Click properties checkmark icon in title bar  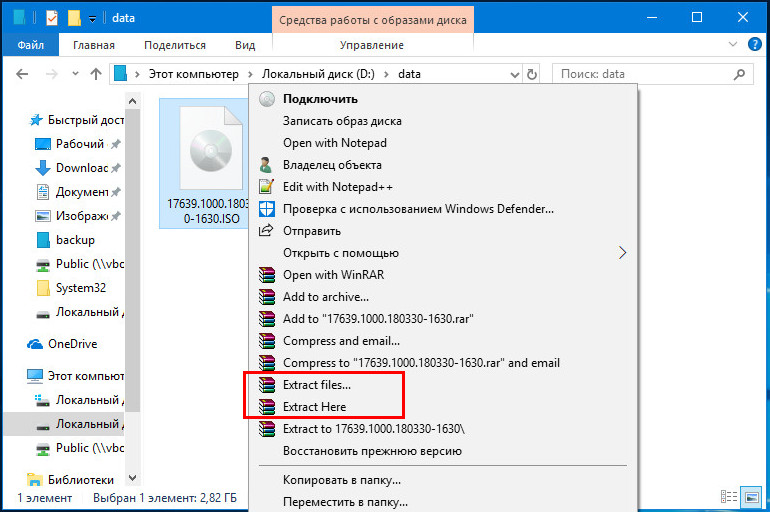(x=52, y=18)
